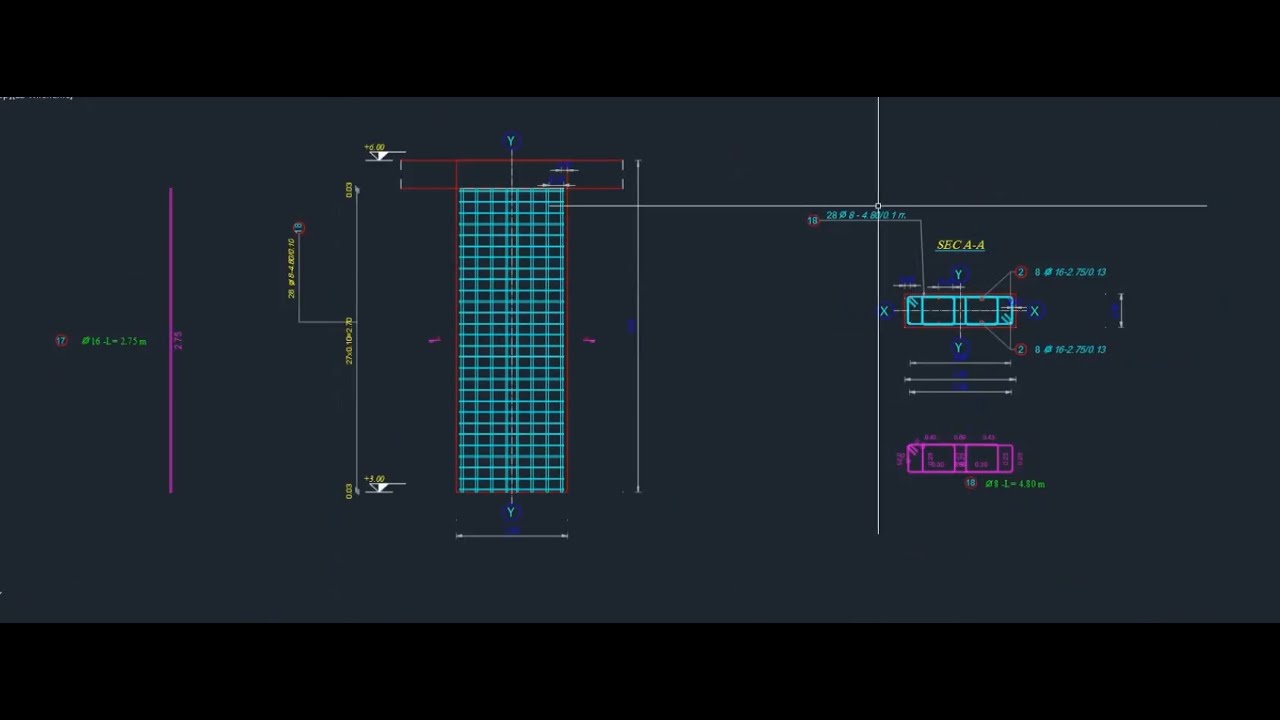Select the horizontal dimension line below the elevation
Viewport: 1280px width, 720px height.
[512, 536]
